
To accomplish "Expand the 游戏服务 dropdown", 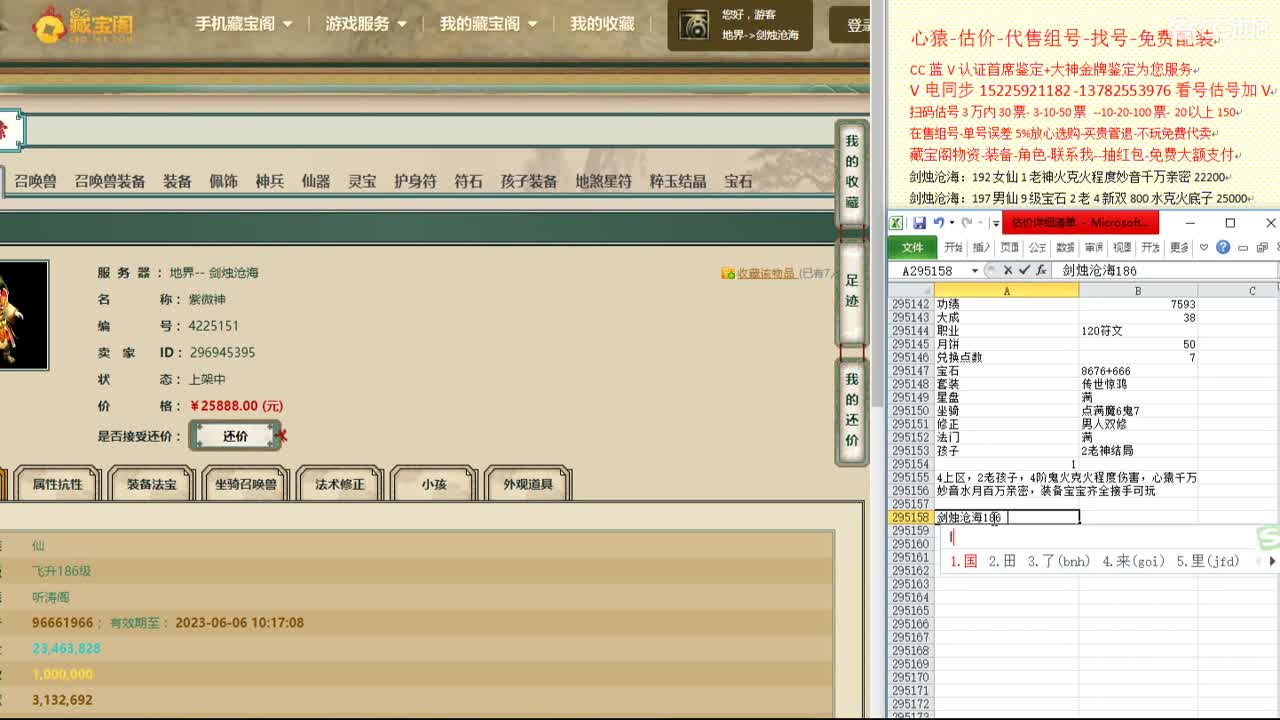I will 357,22.
